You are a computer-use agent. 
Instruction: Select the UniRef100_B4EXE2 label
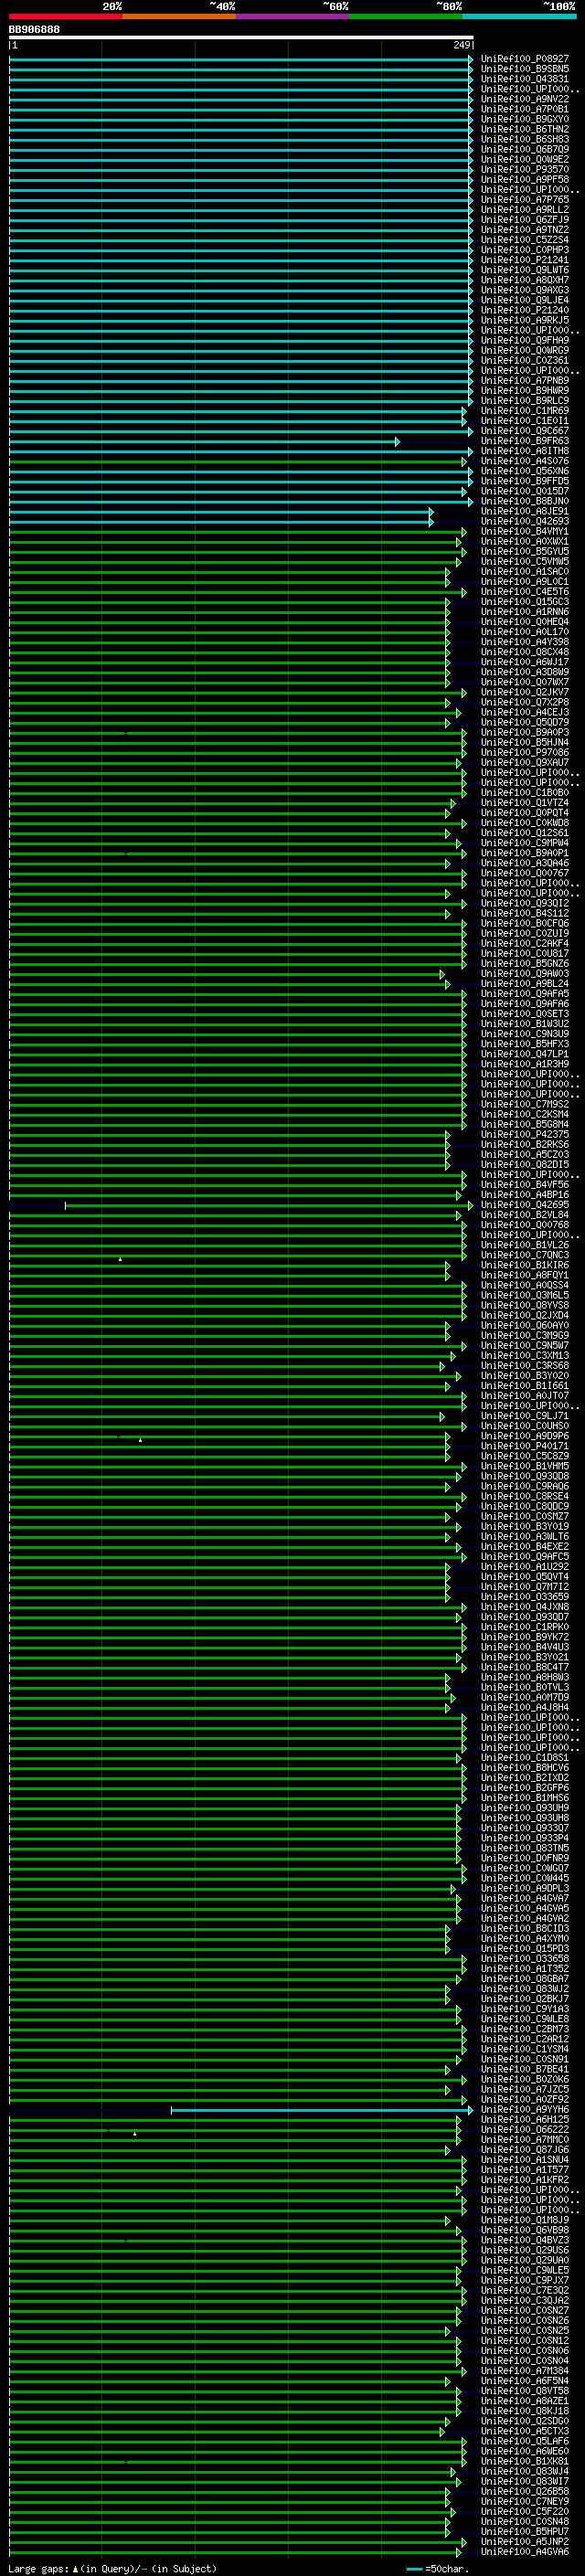click(525, 1547)
